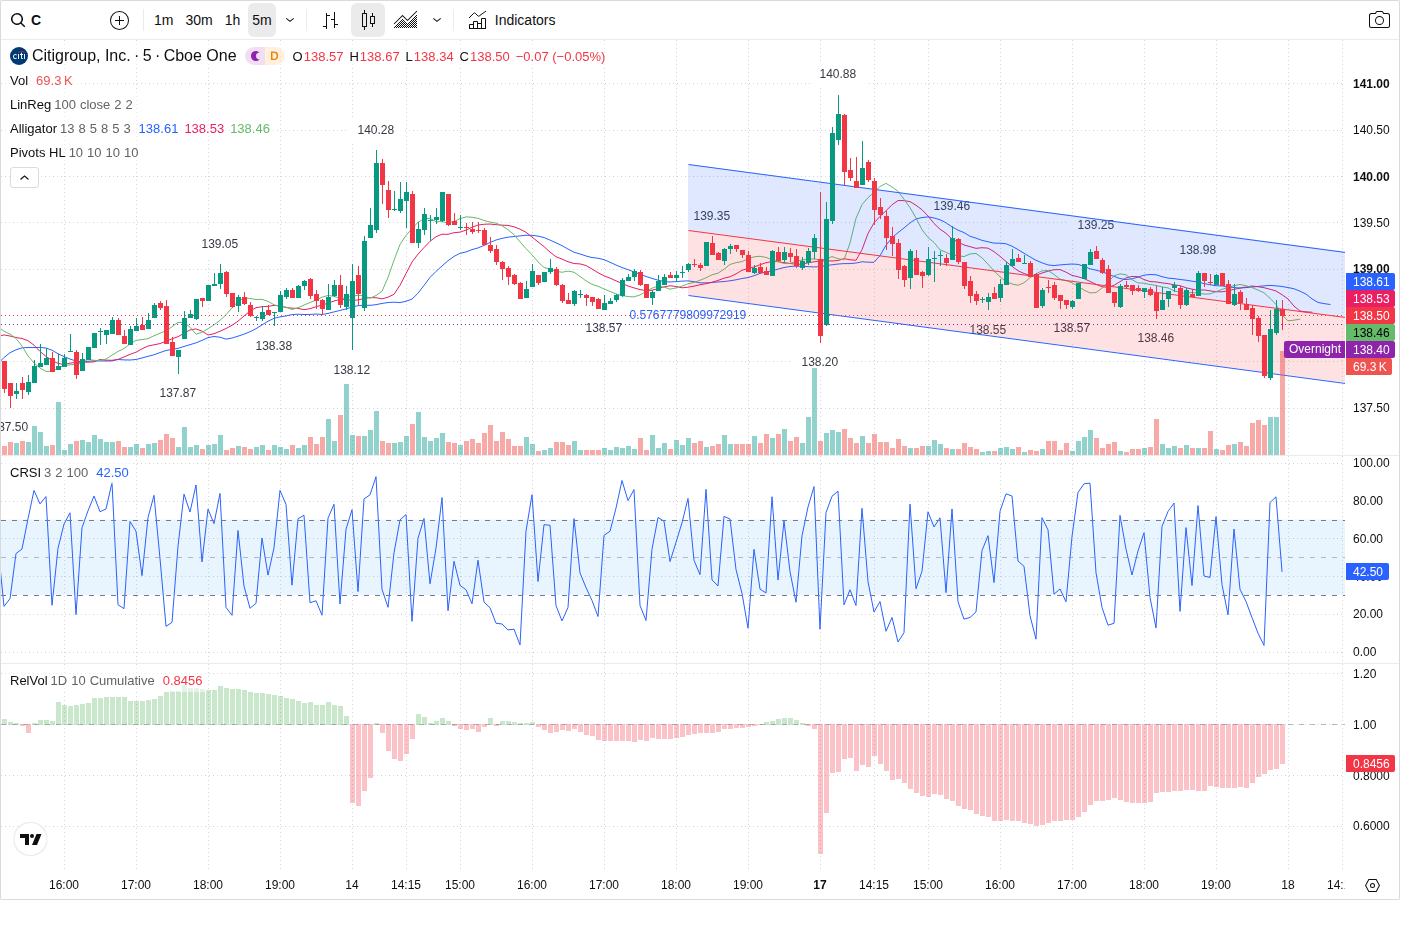Click the Overnight price label

(1314, 349)
